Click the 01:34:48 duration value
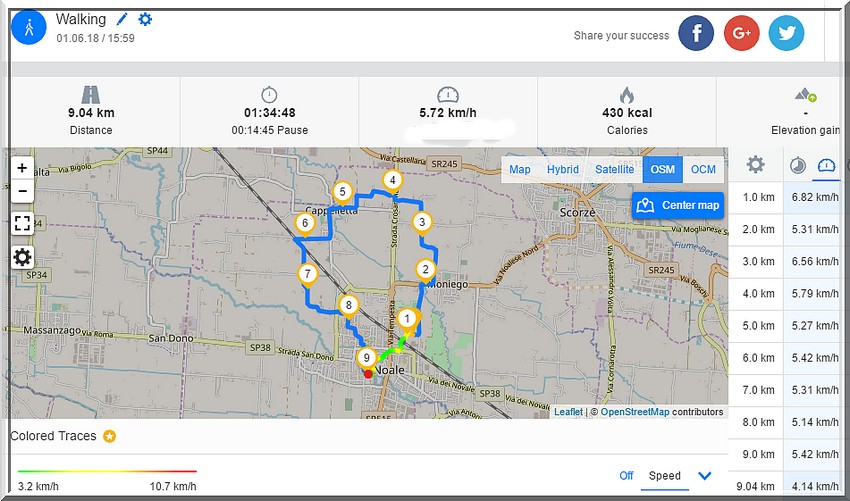850x501 pixels. click(269, 113)
